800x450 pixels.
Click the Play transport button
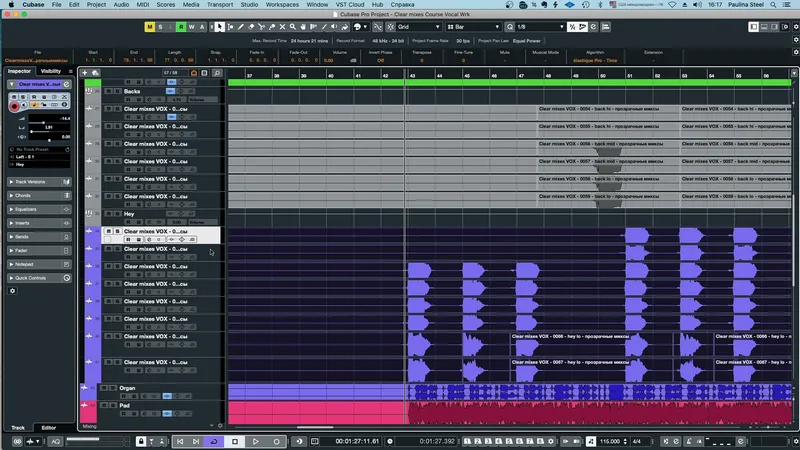[256, 441]
